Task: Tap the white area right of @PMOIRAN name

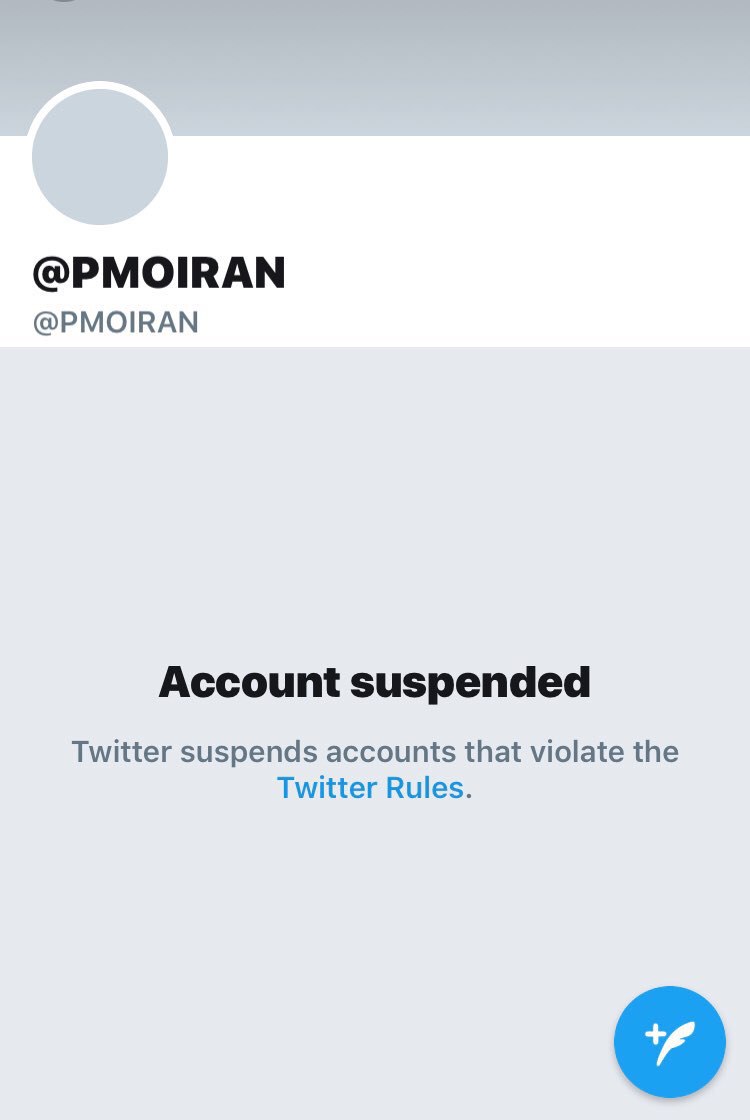Action: (520, 273)
